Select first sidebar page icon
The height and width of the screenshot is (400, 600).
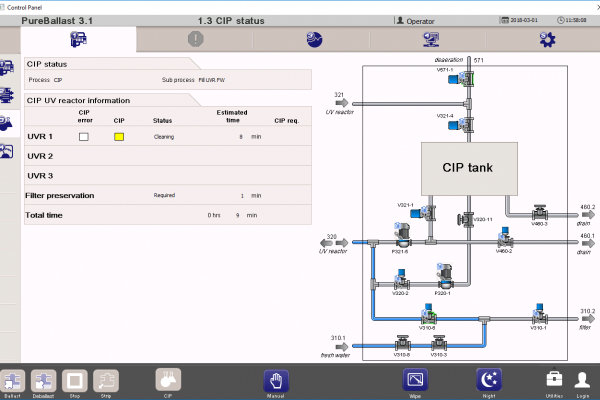(7, 67)
